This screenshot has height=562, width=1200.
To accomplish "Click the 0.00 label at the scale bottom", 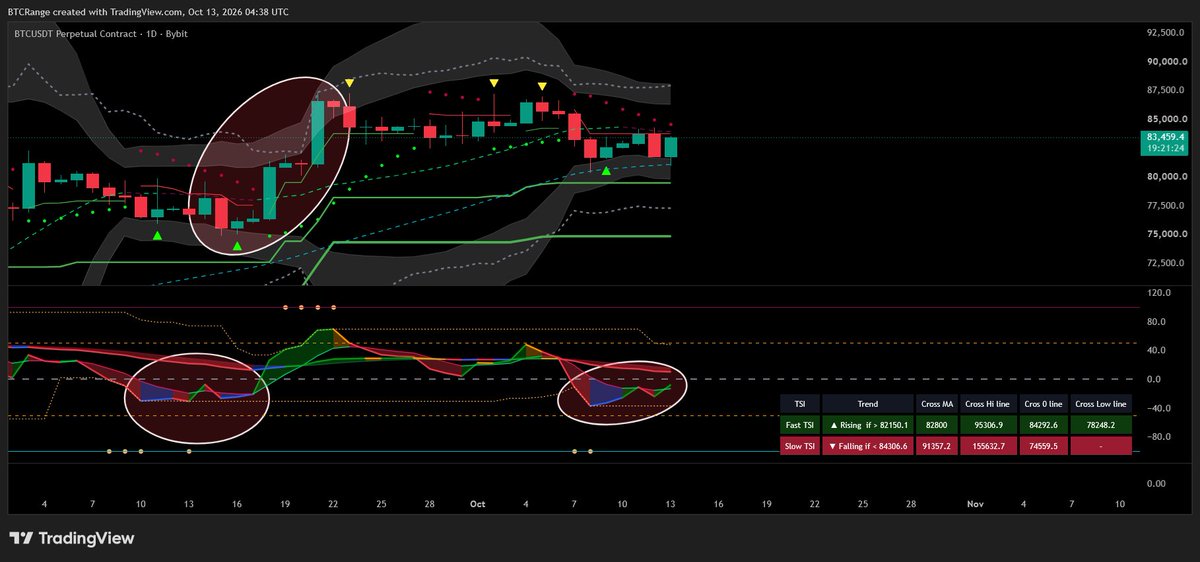I will click(x=1156, y=484).
